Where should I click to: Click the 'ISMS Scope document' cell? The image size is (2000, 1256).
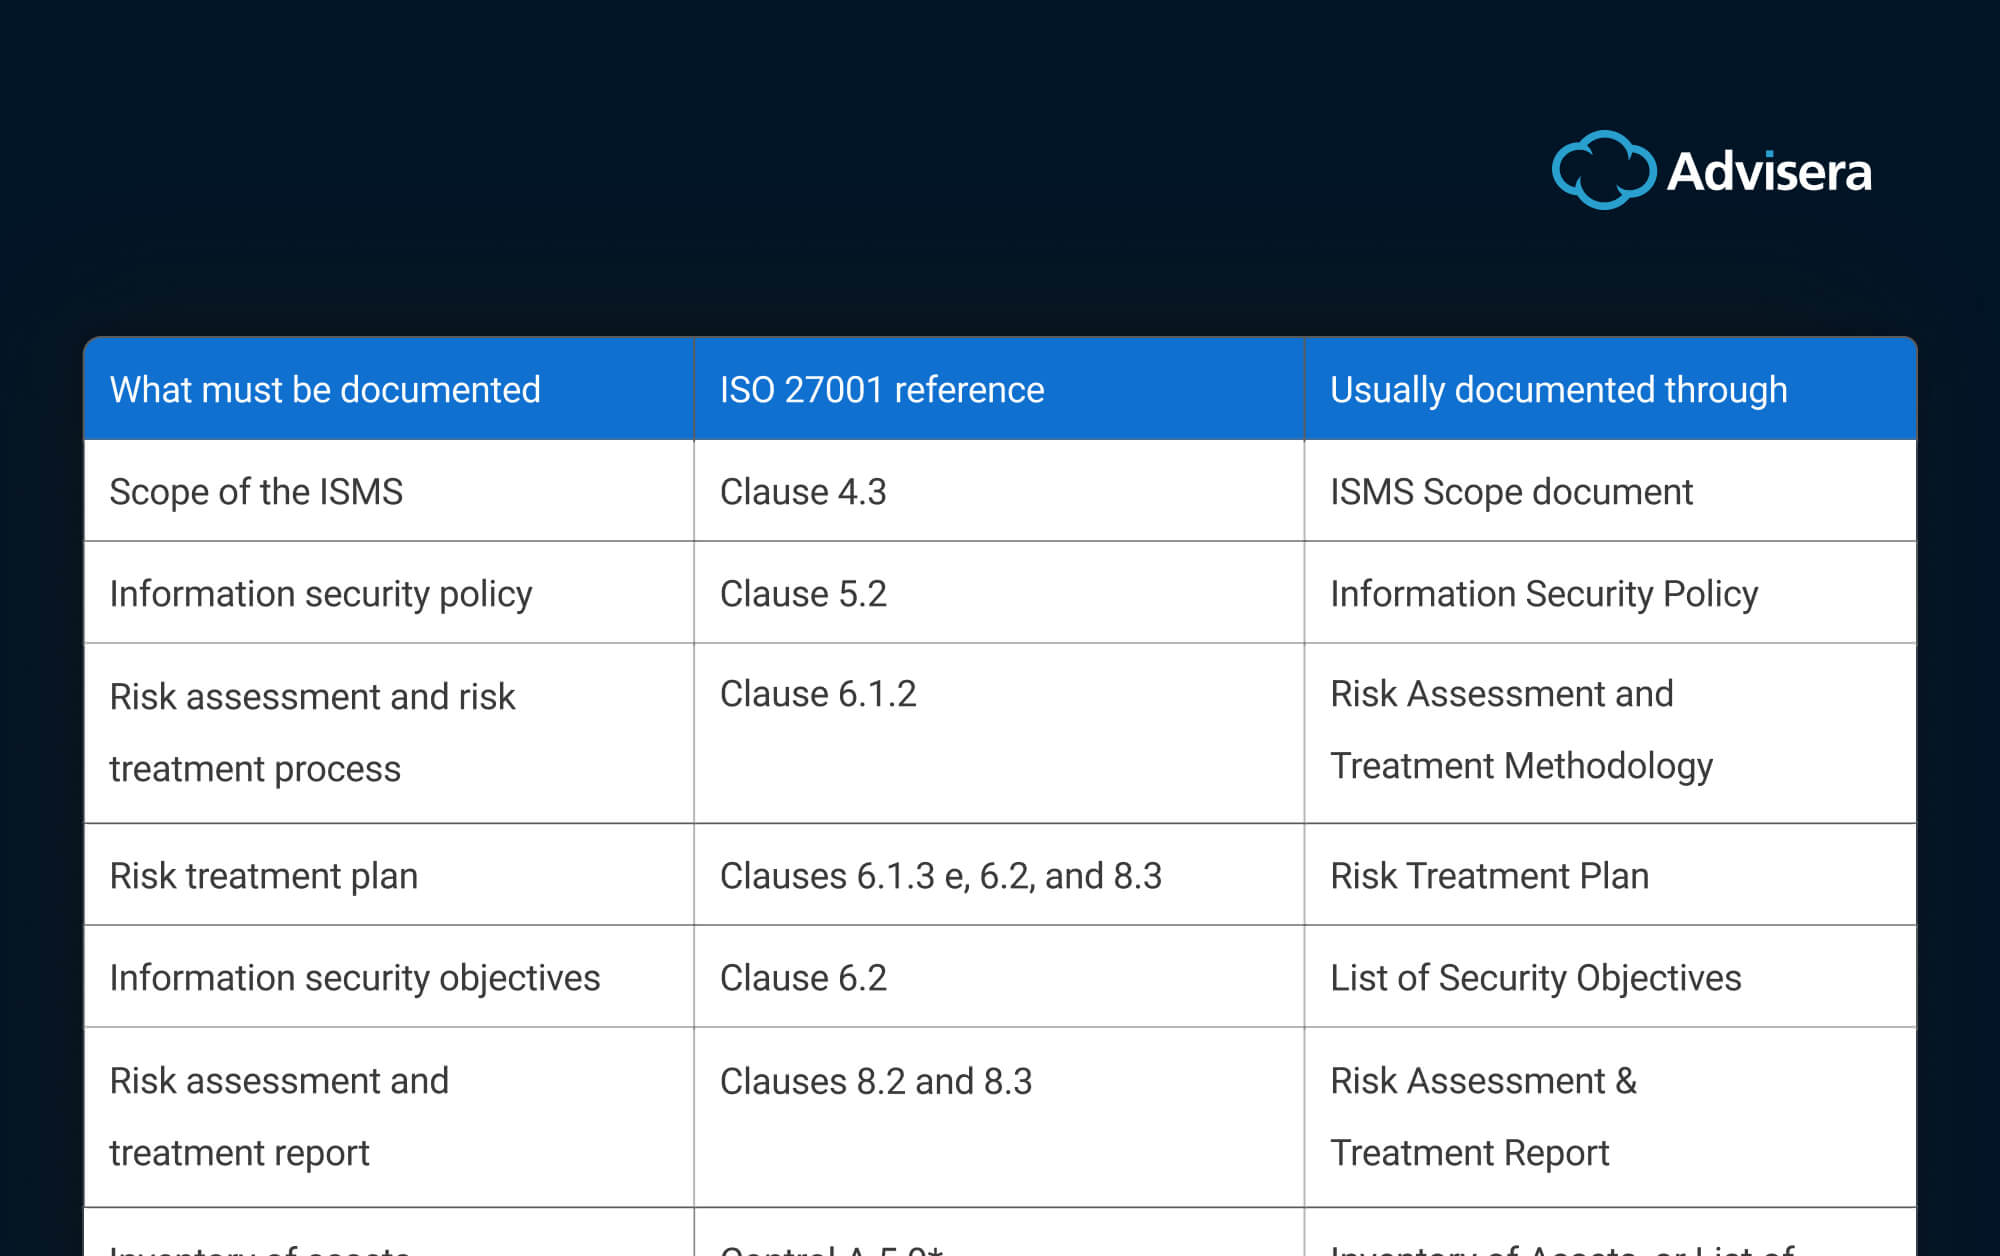(1610, 491)
